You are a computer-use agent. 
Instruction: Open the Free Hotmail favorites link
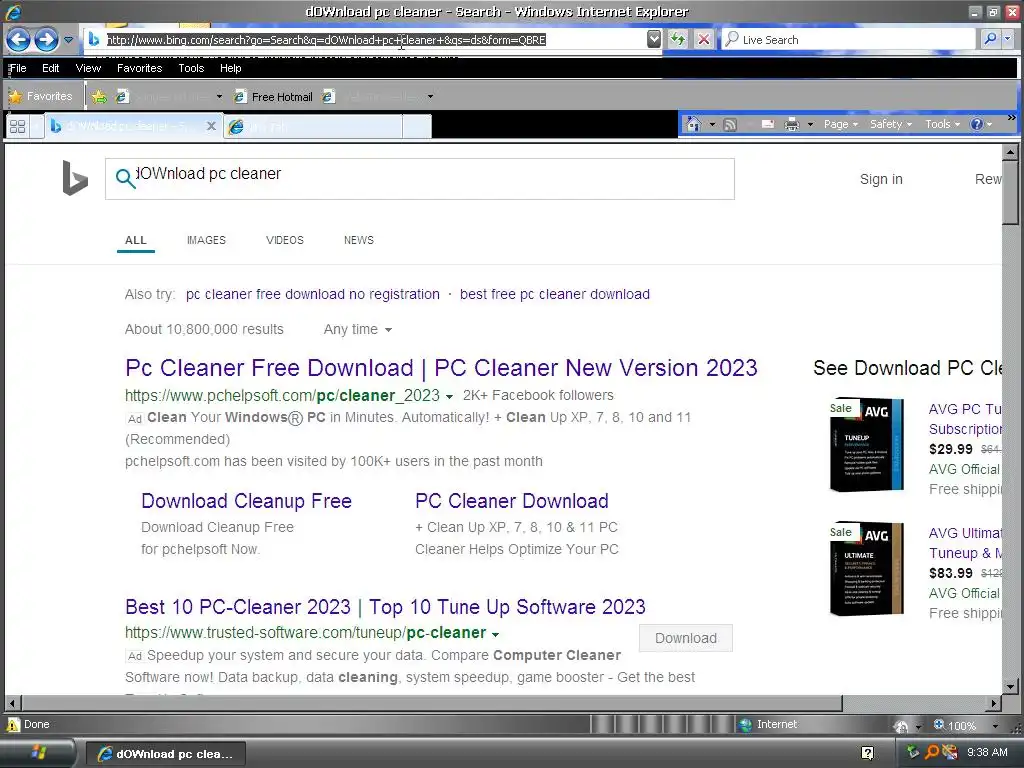(x=274, y=97)
